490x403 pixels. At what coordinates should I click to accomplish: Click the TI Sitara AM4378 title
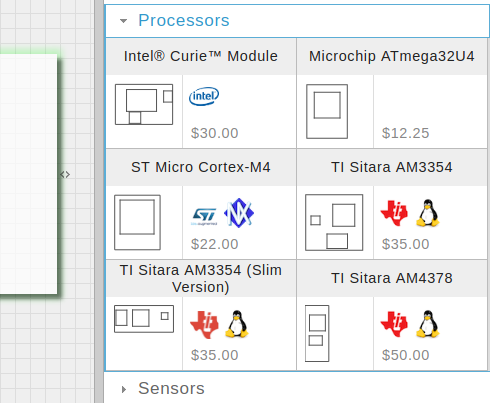point(392,278)
